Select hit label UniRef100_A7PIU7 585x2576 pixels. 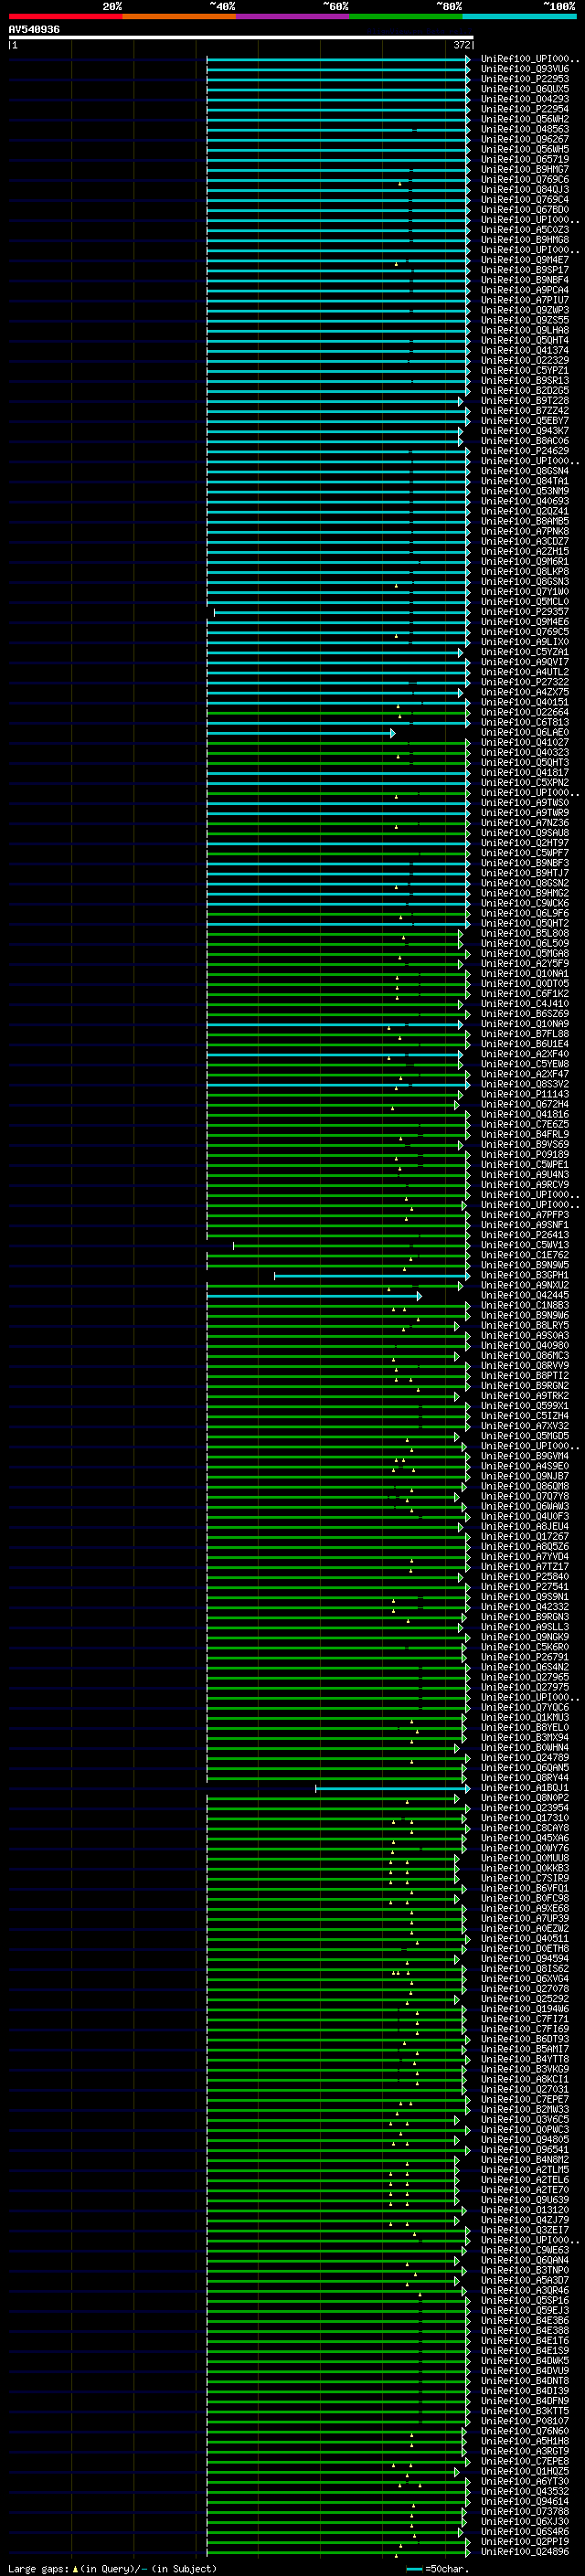point(525,300)
